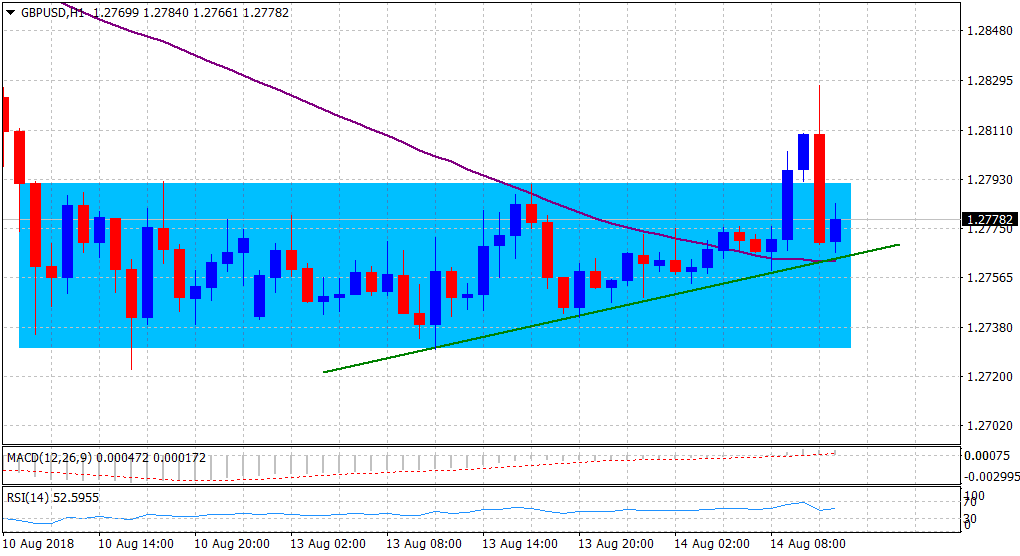Viewport: 1020px width, 556px height.
Task: Click the MACD scale value 0.00075
Action: point(984,456)
